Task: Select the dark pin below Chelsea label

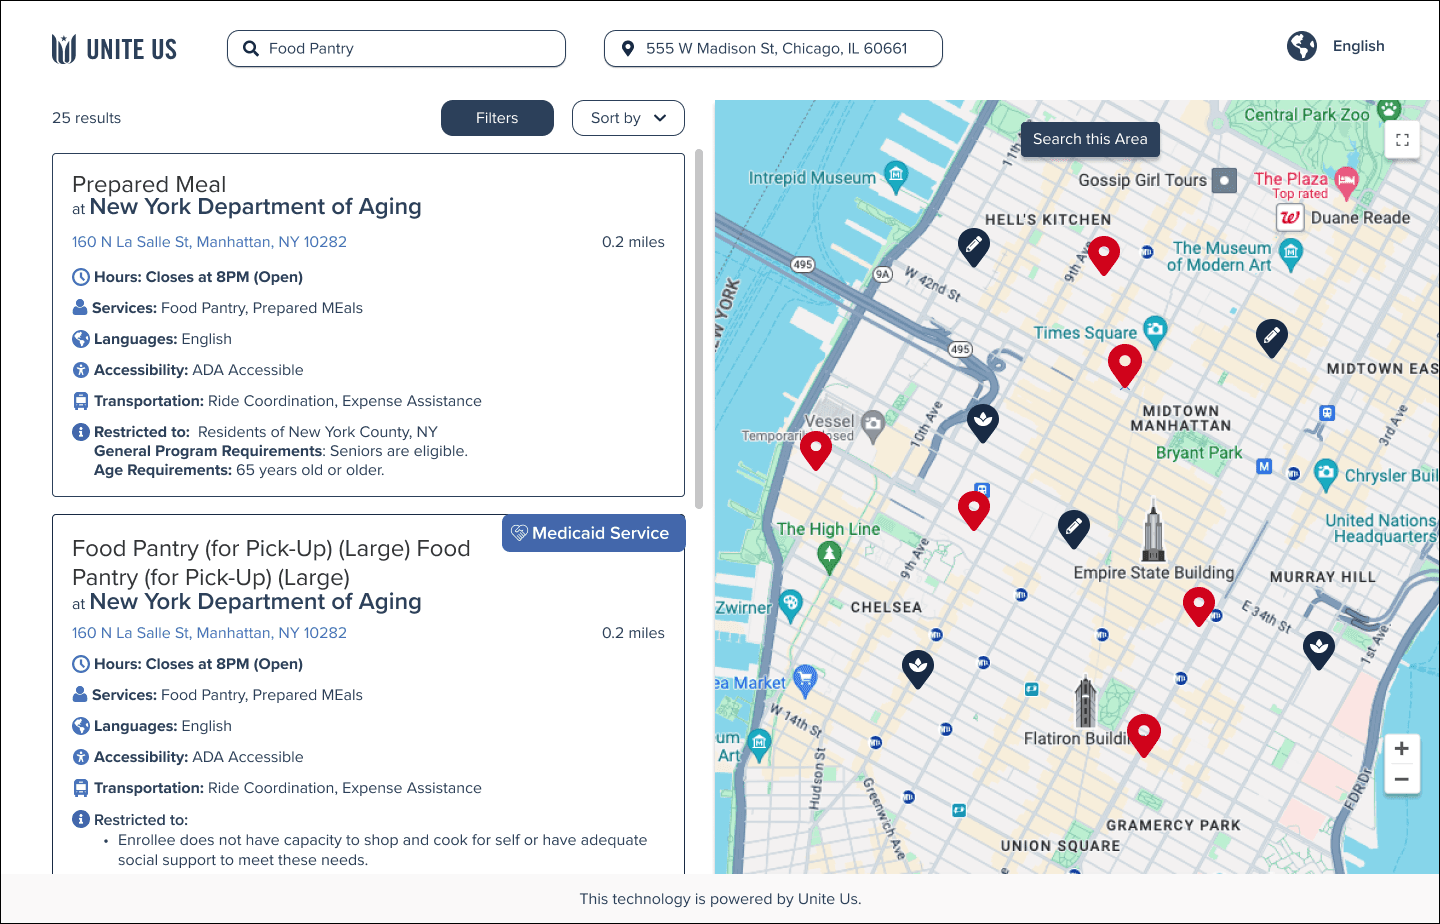Action: 918,668
